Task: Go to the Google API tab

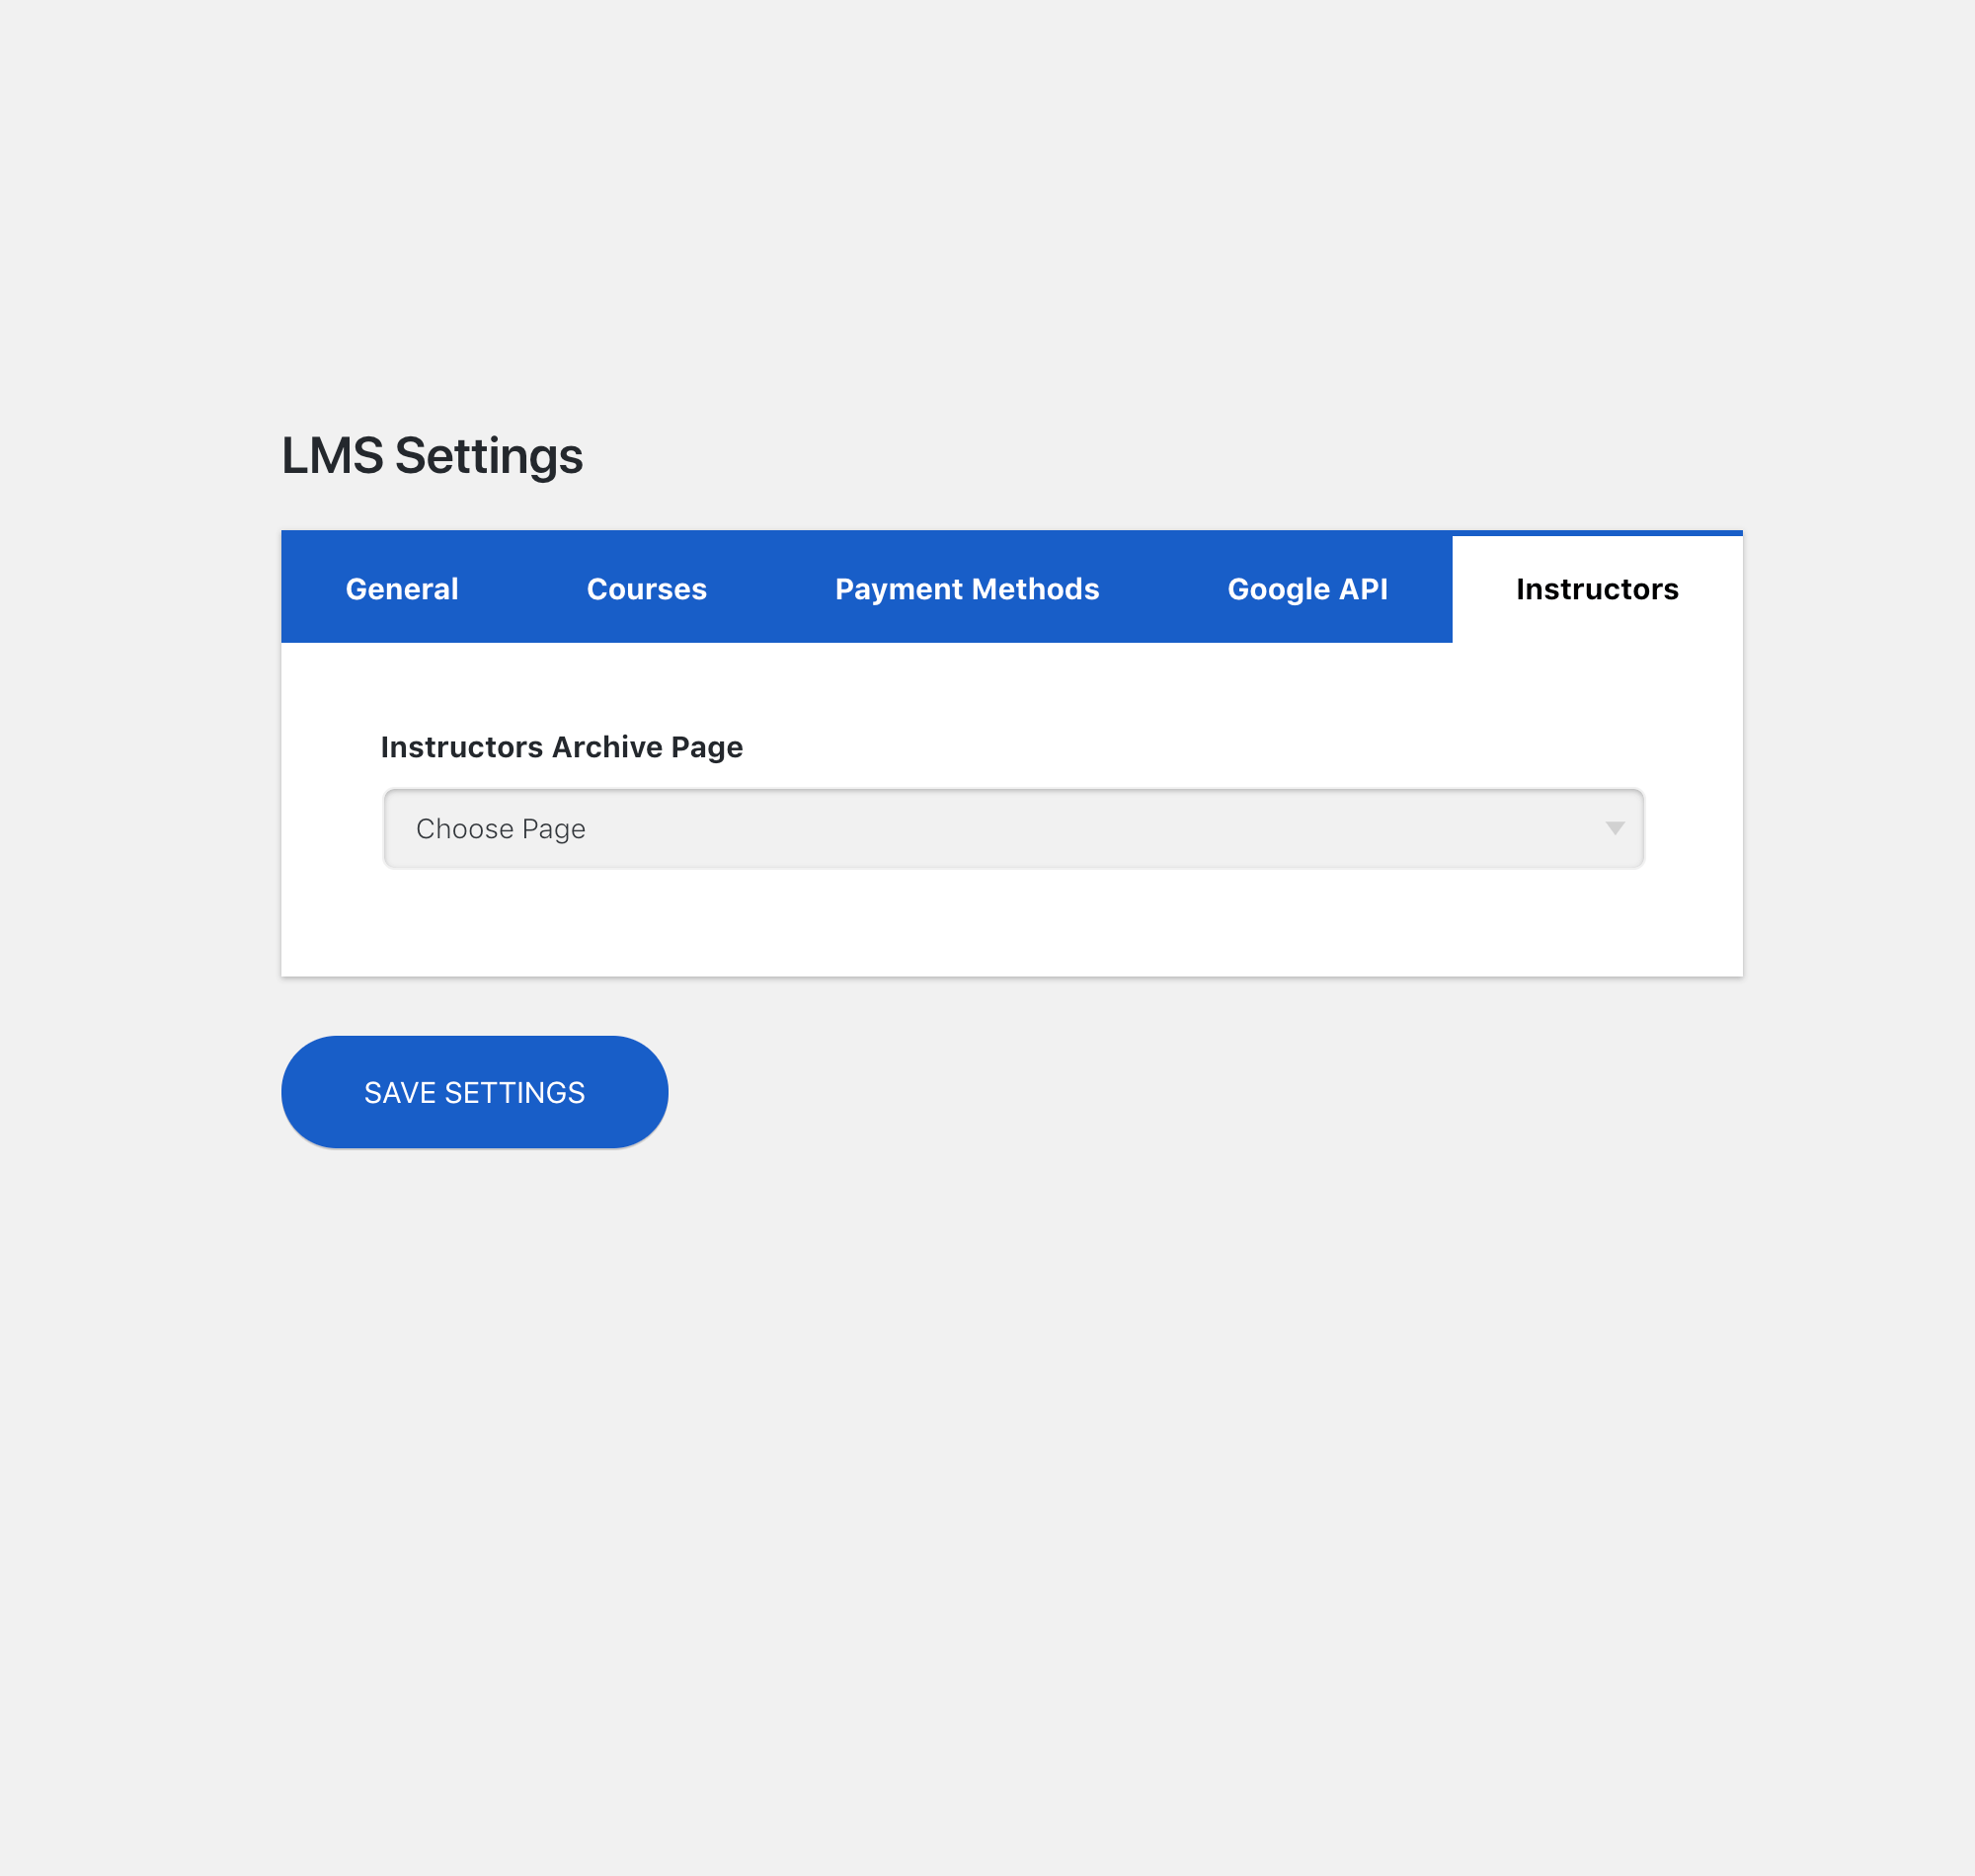Action: click(1307, 589)
